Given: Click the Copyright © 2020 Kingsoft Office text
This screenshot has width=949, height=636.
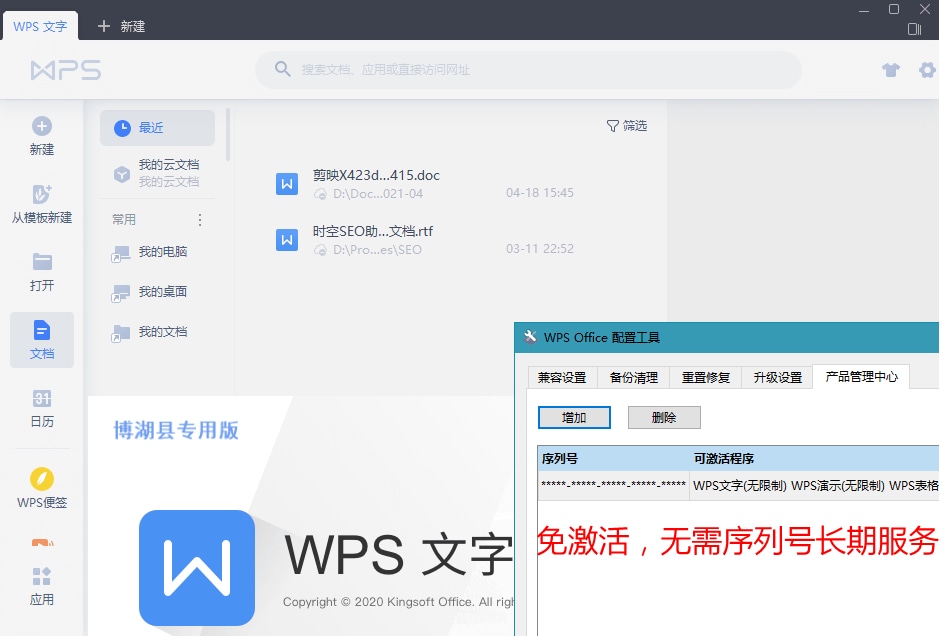Looking at the screenshot, I should [399, 602].
